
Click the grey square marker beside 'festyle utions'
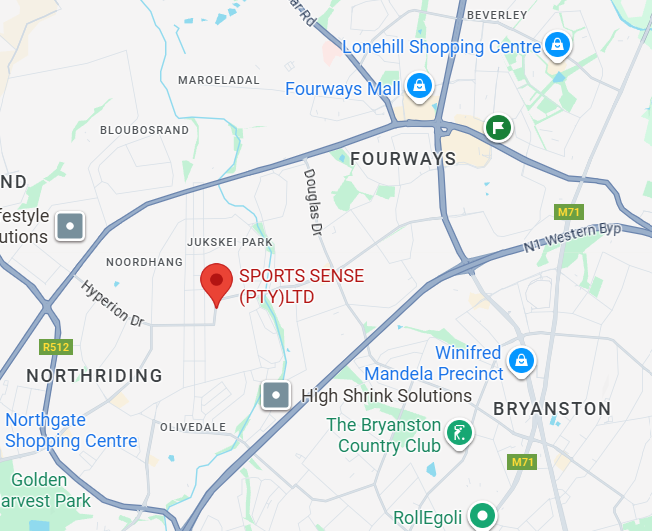coord(70,226)
